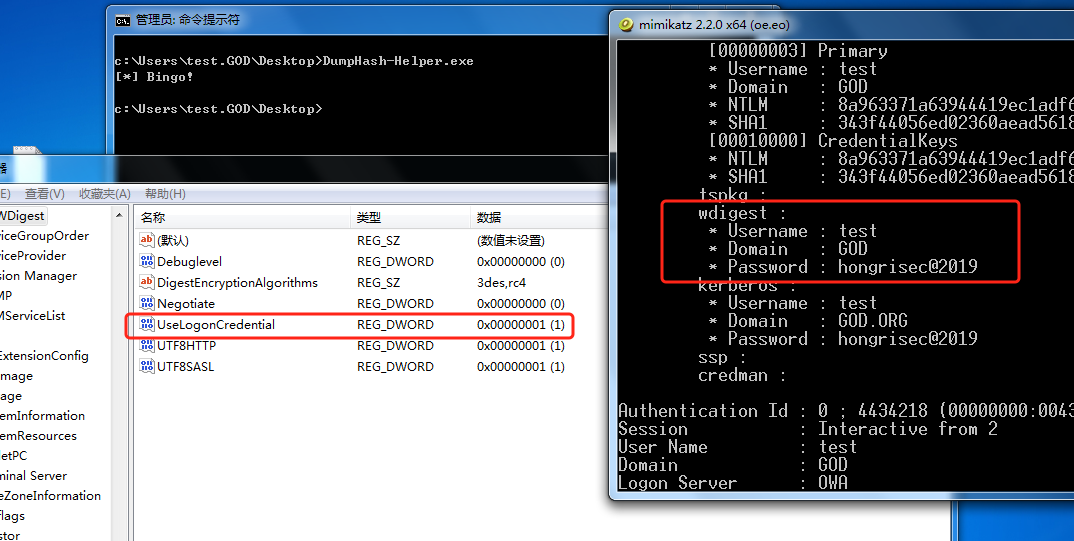Screen dimensions: 1074x541
Task: Select the ServiceProvider tree key
Action: [x=33, y=255]
